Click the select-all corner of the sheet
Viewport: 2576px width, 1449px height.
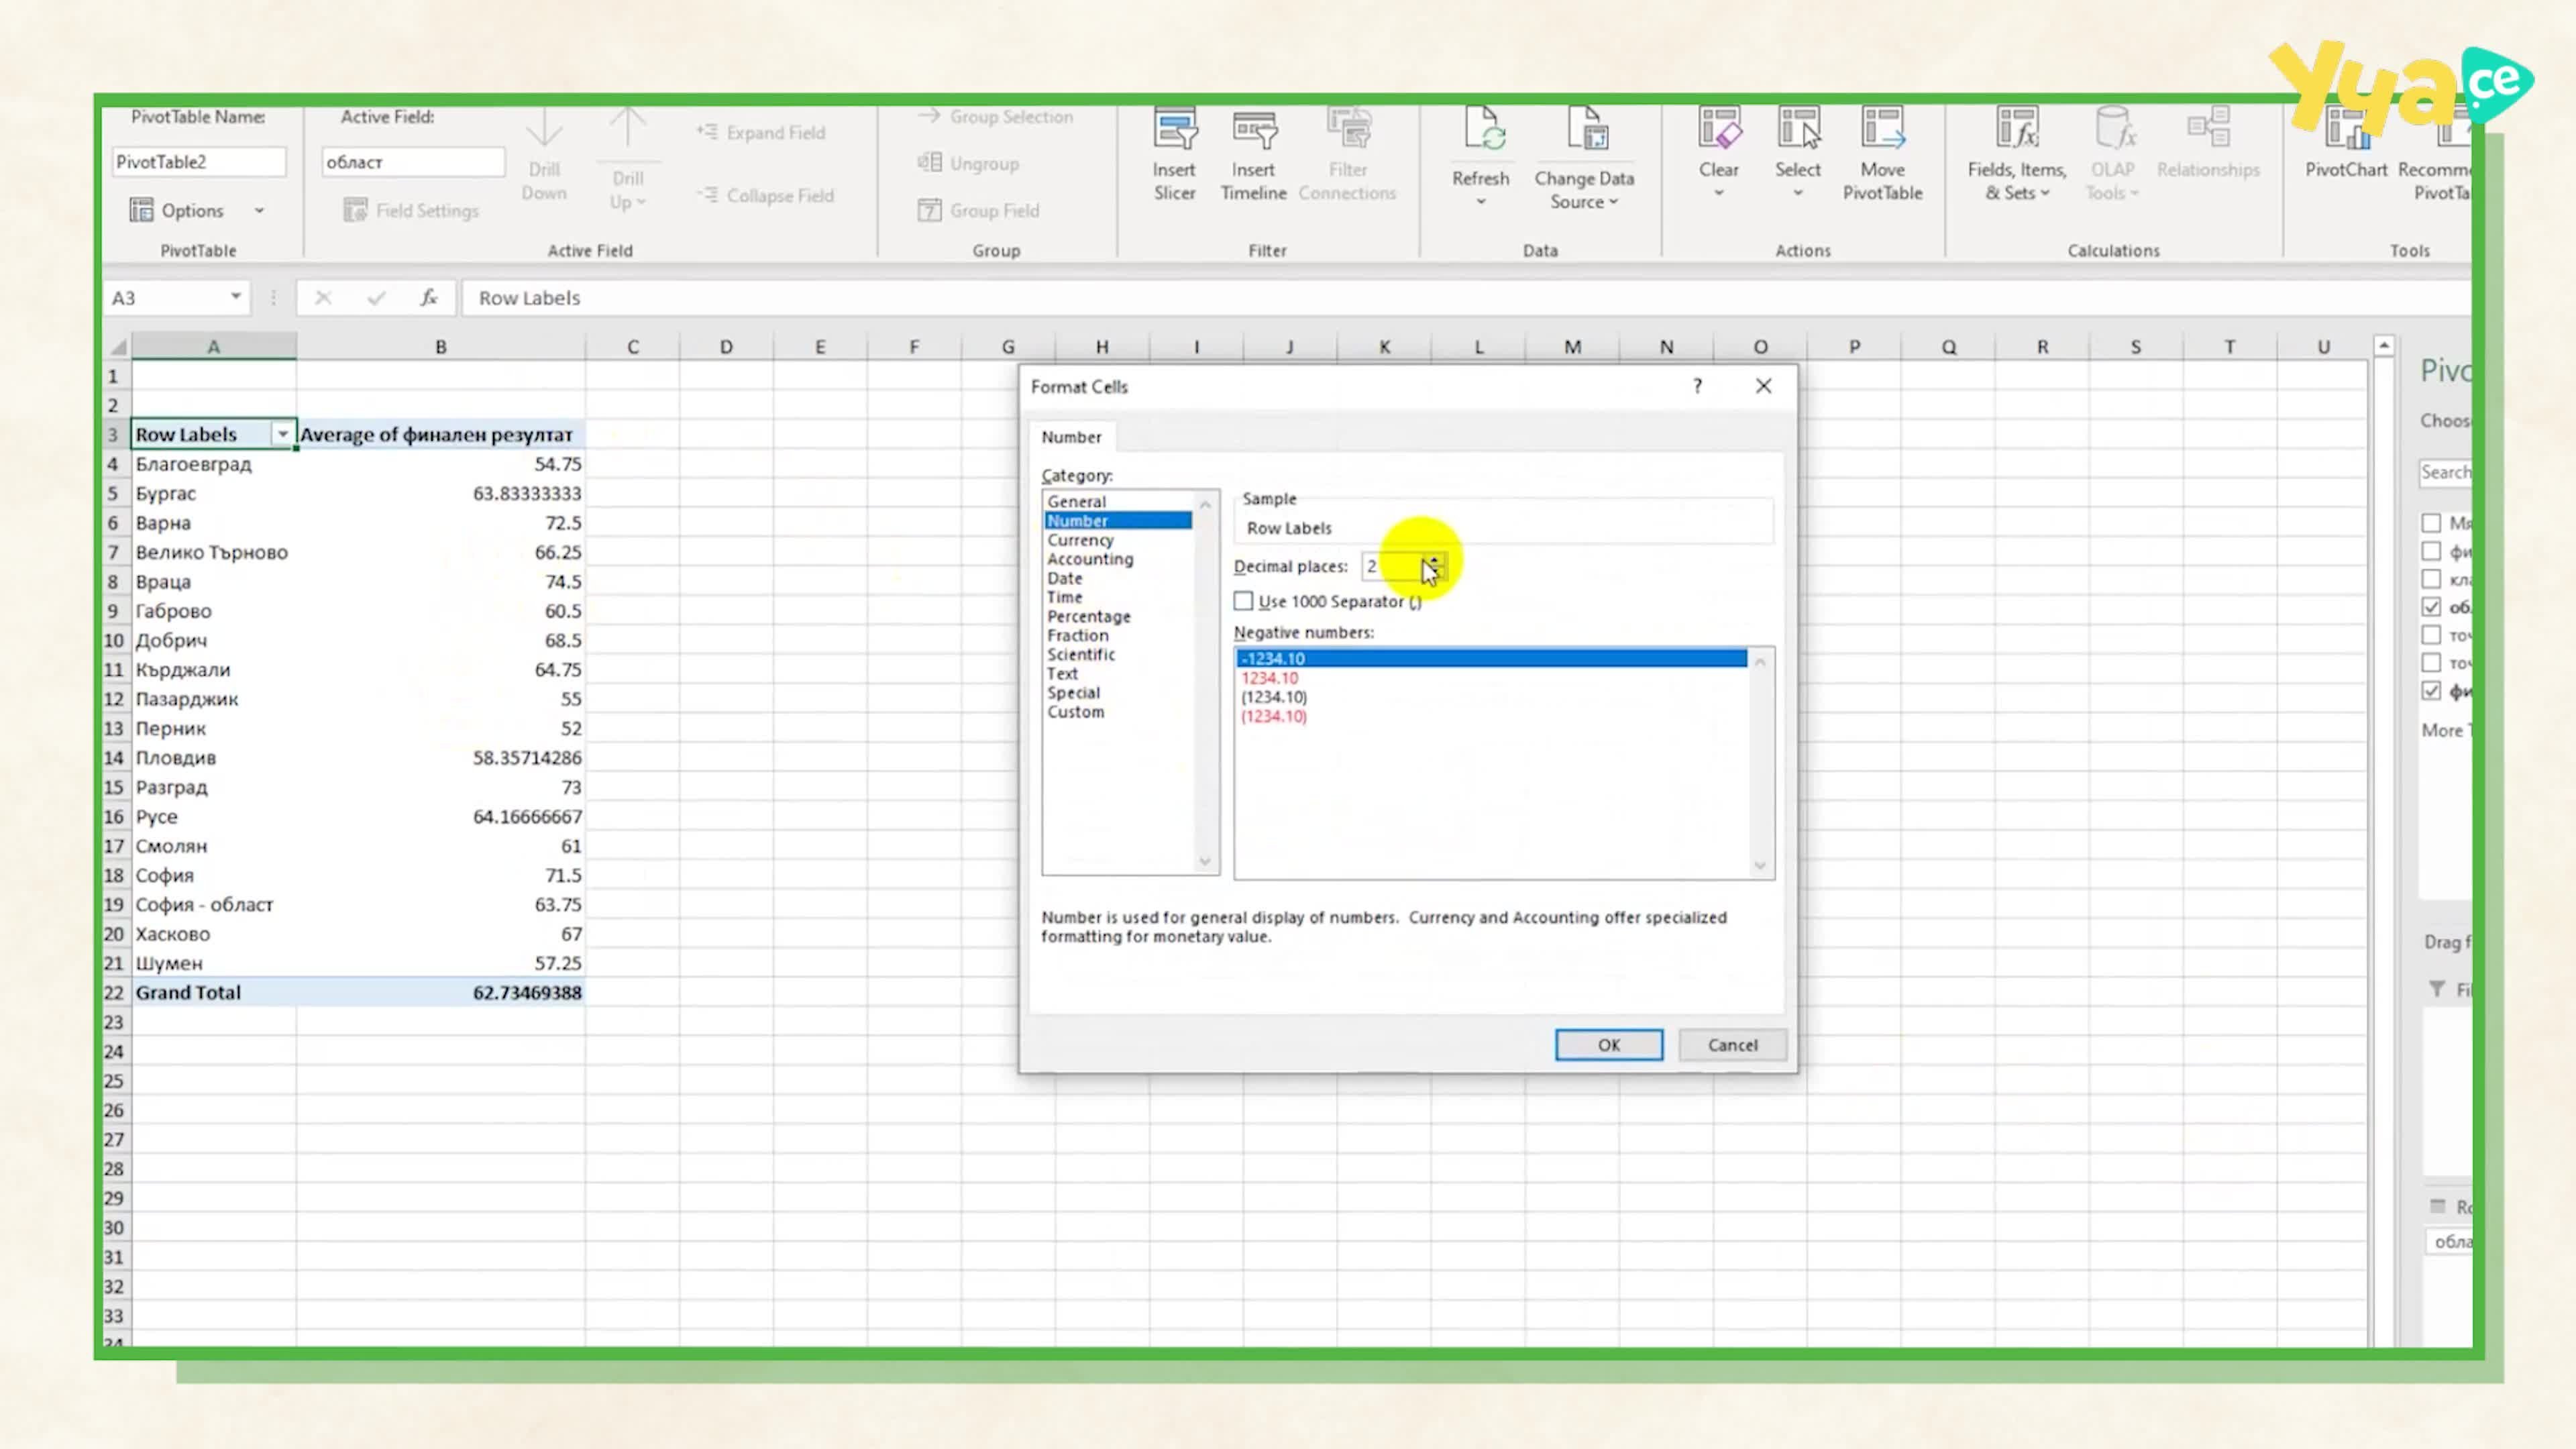point(118,347)
